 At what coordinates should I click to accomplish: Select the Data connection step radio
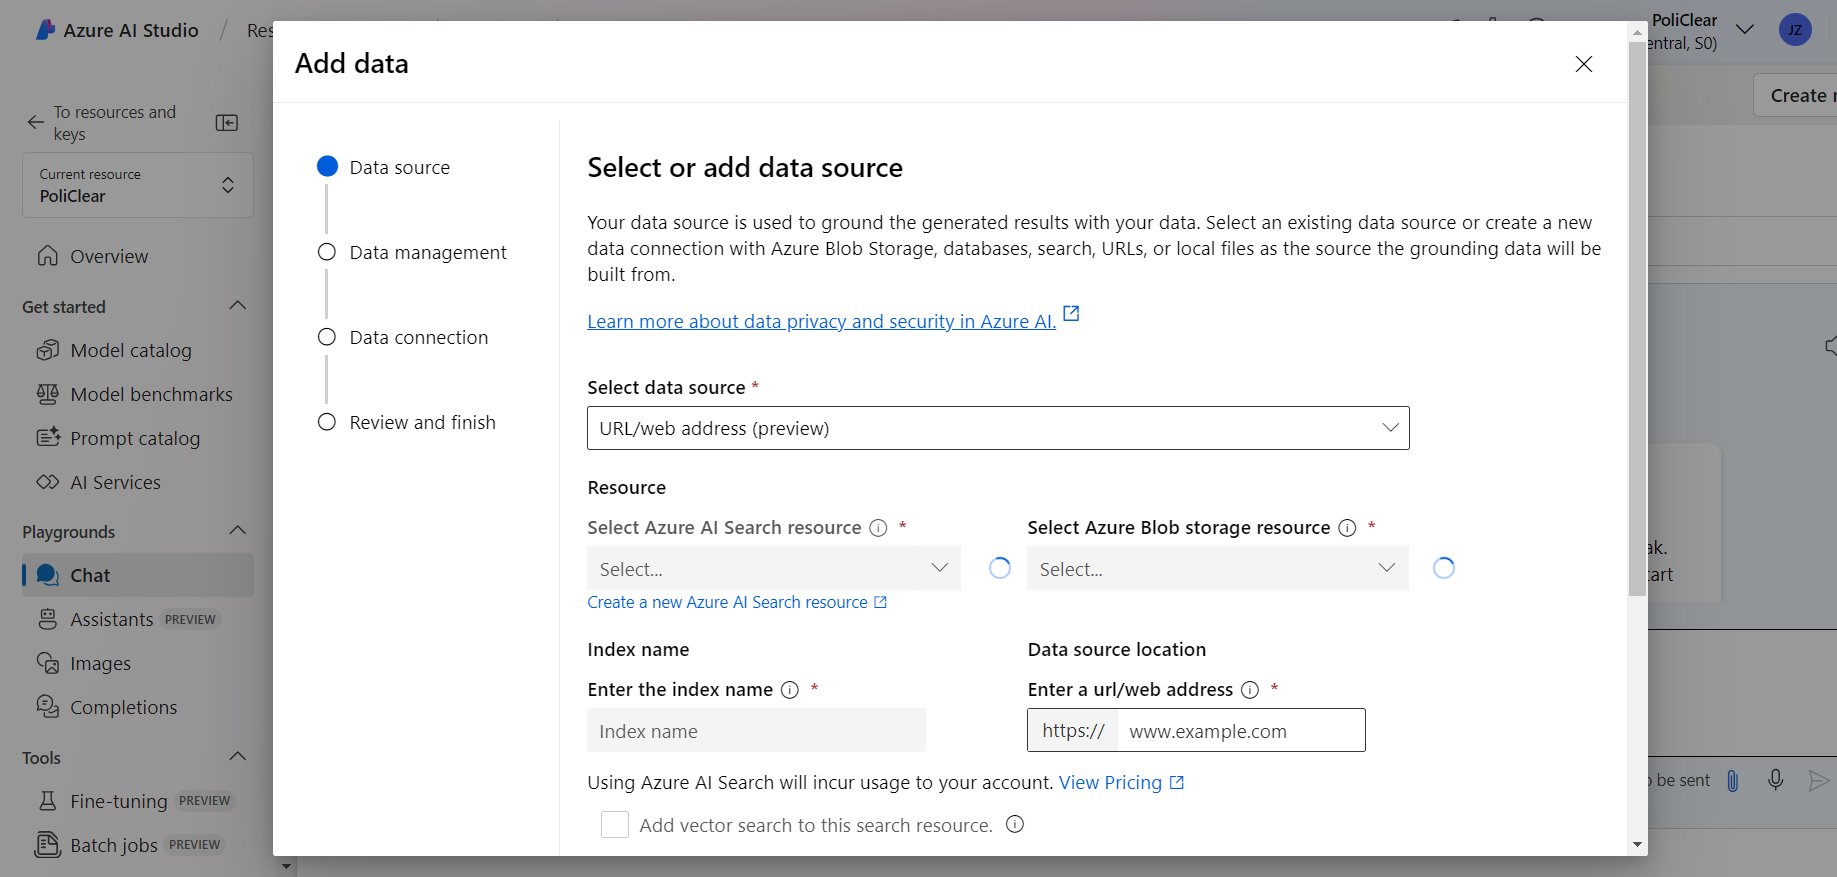(x=327, y=337)
